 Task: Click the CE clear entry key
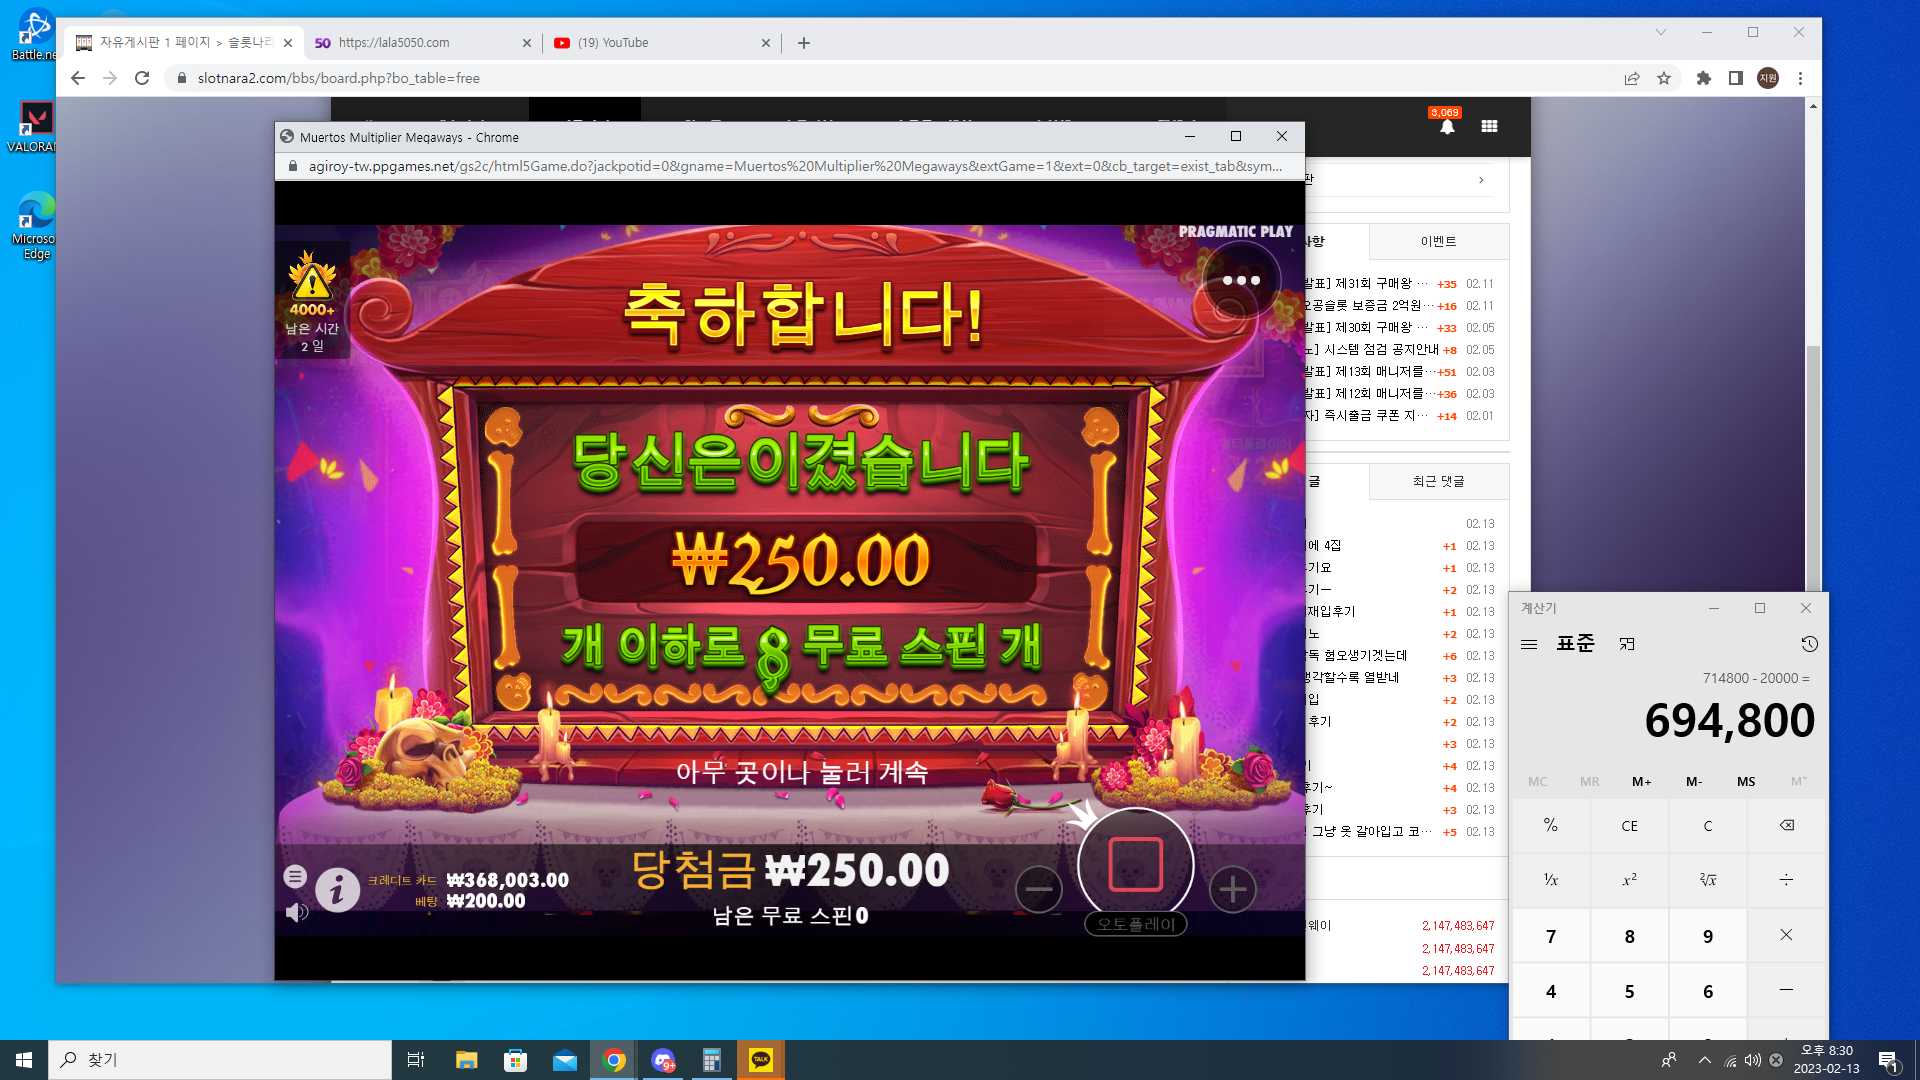(1629, 826)
